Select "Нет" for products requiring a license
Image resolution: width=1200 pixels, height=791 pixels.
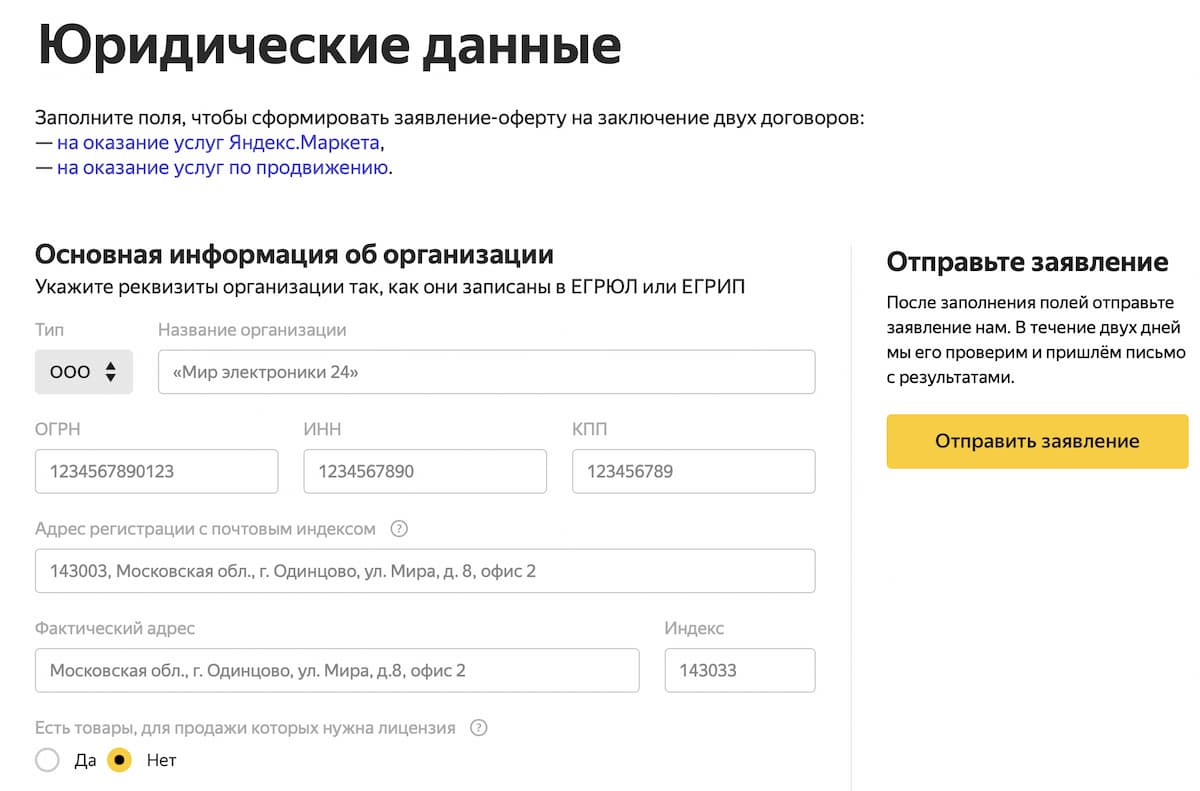pos(120,760)
